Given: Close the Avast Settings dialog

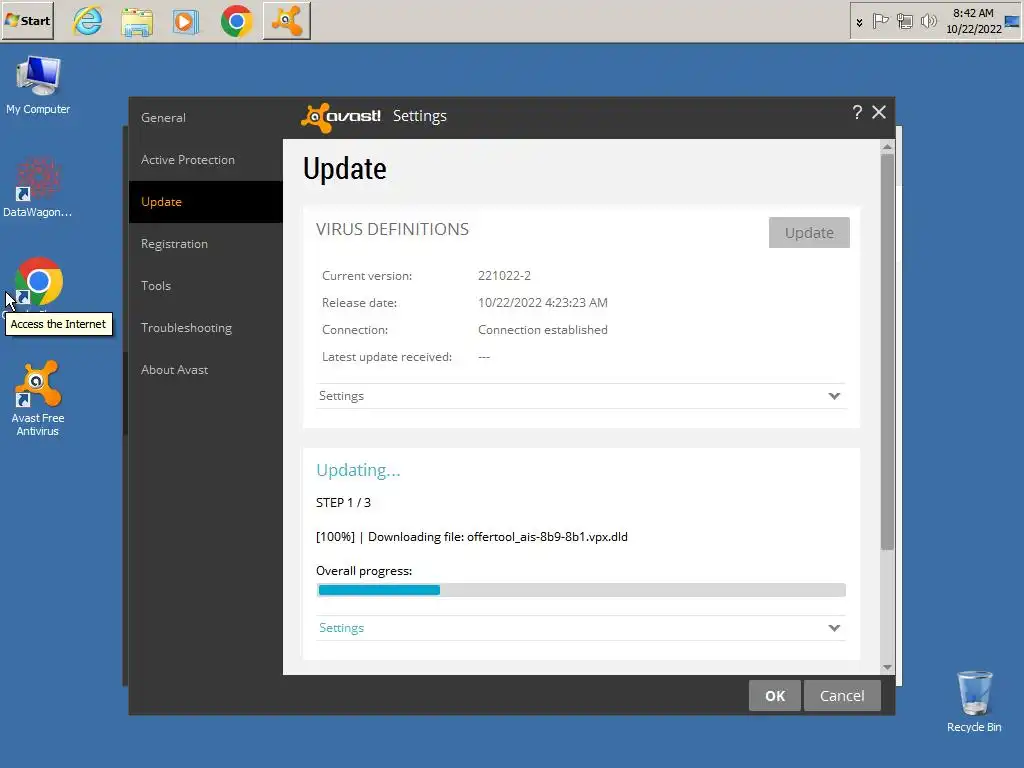Looking at the screenshot, I should [x=879, y=112].
